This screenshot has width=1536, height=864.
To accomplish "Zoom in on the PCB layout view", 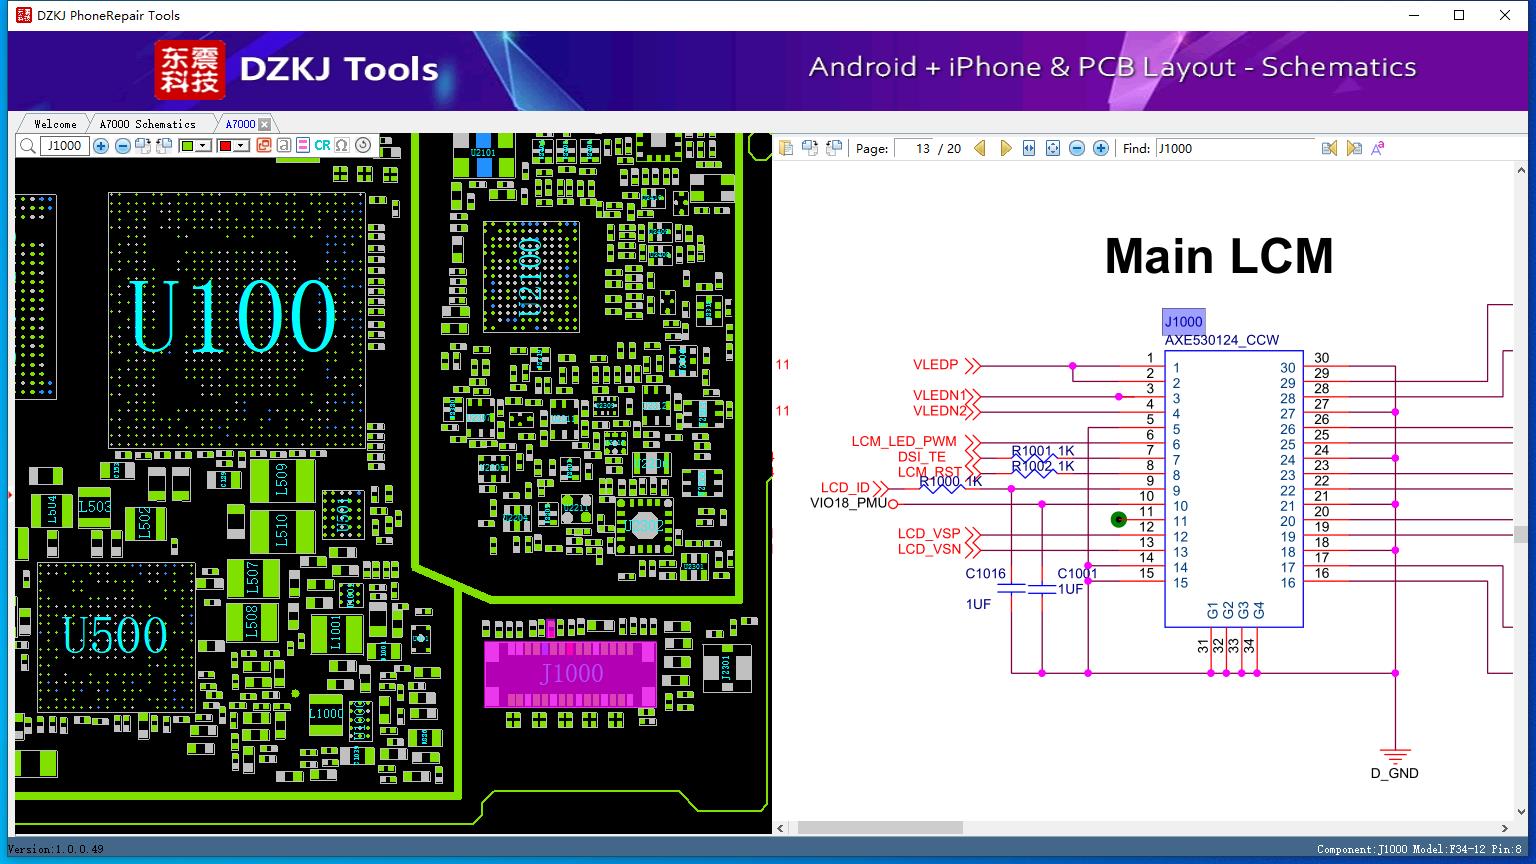I will [101, 146].
